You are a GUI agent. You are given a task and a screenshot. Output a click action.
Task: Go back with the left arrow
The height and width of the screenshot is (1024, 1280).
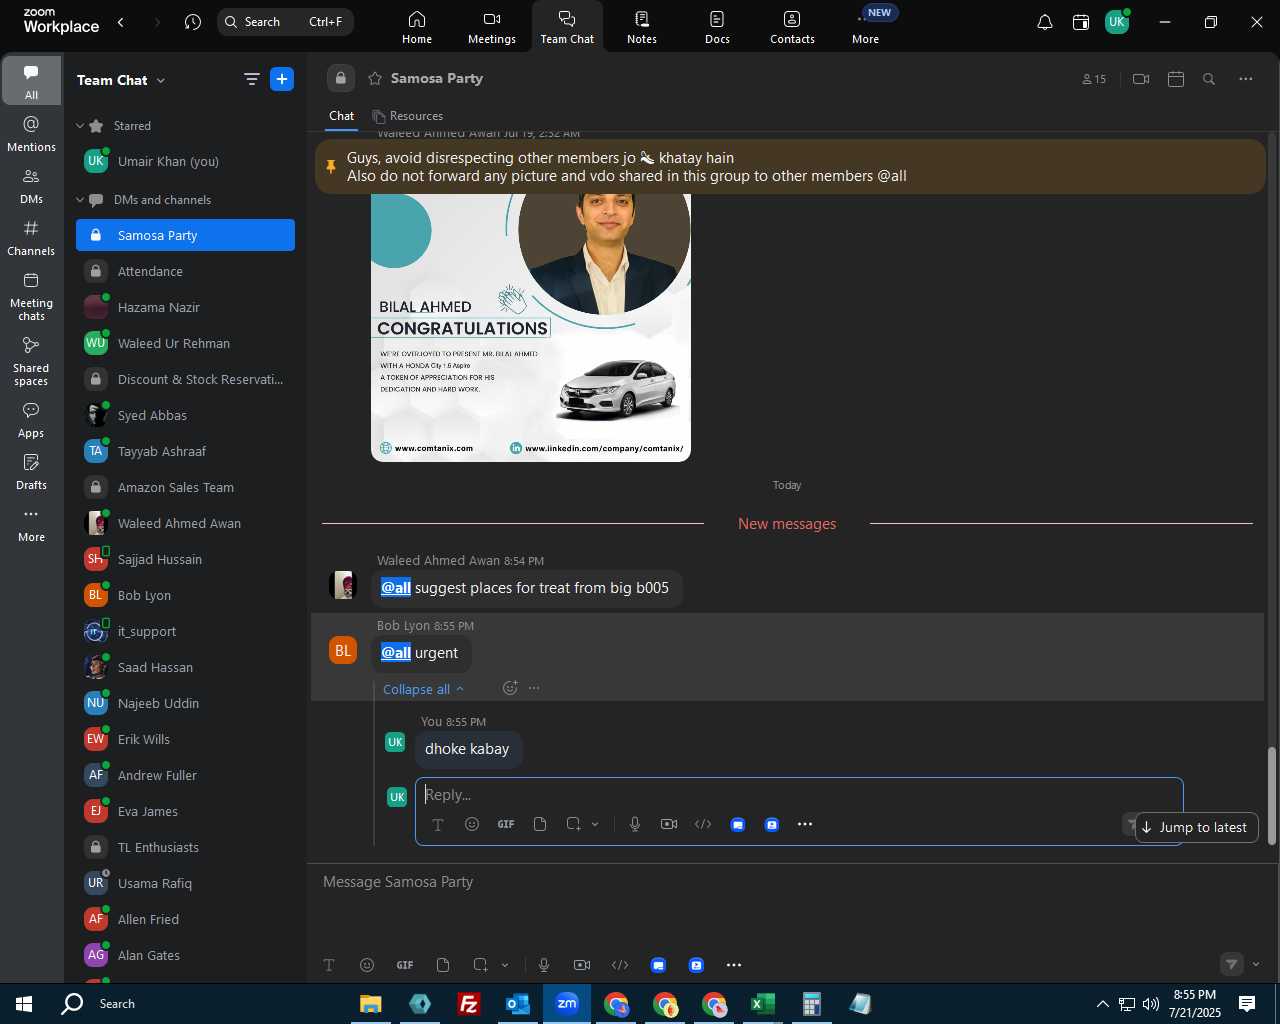[x=121, y=22]
